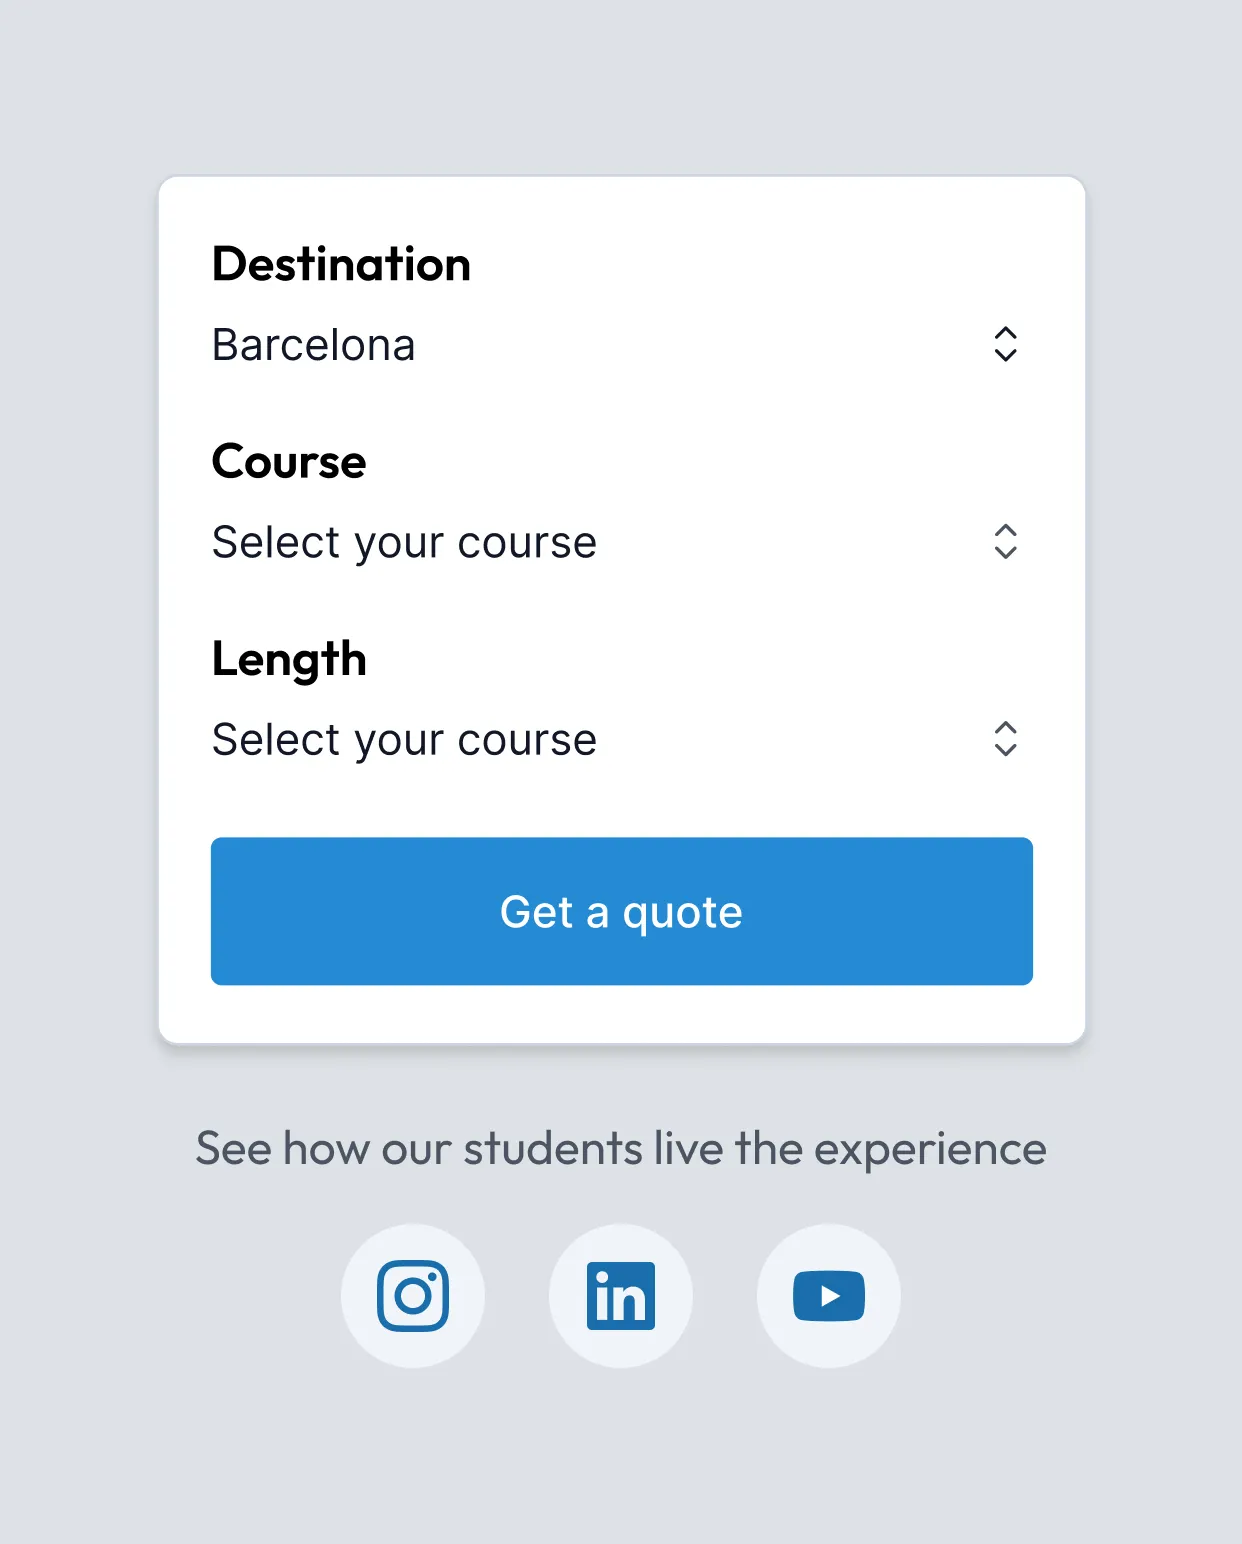Click 'Select your course' under Course
Image resolution: width=1242 pixels, height=1544 pixels.
coord(404,542)
